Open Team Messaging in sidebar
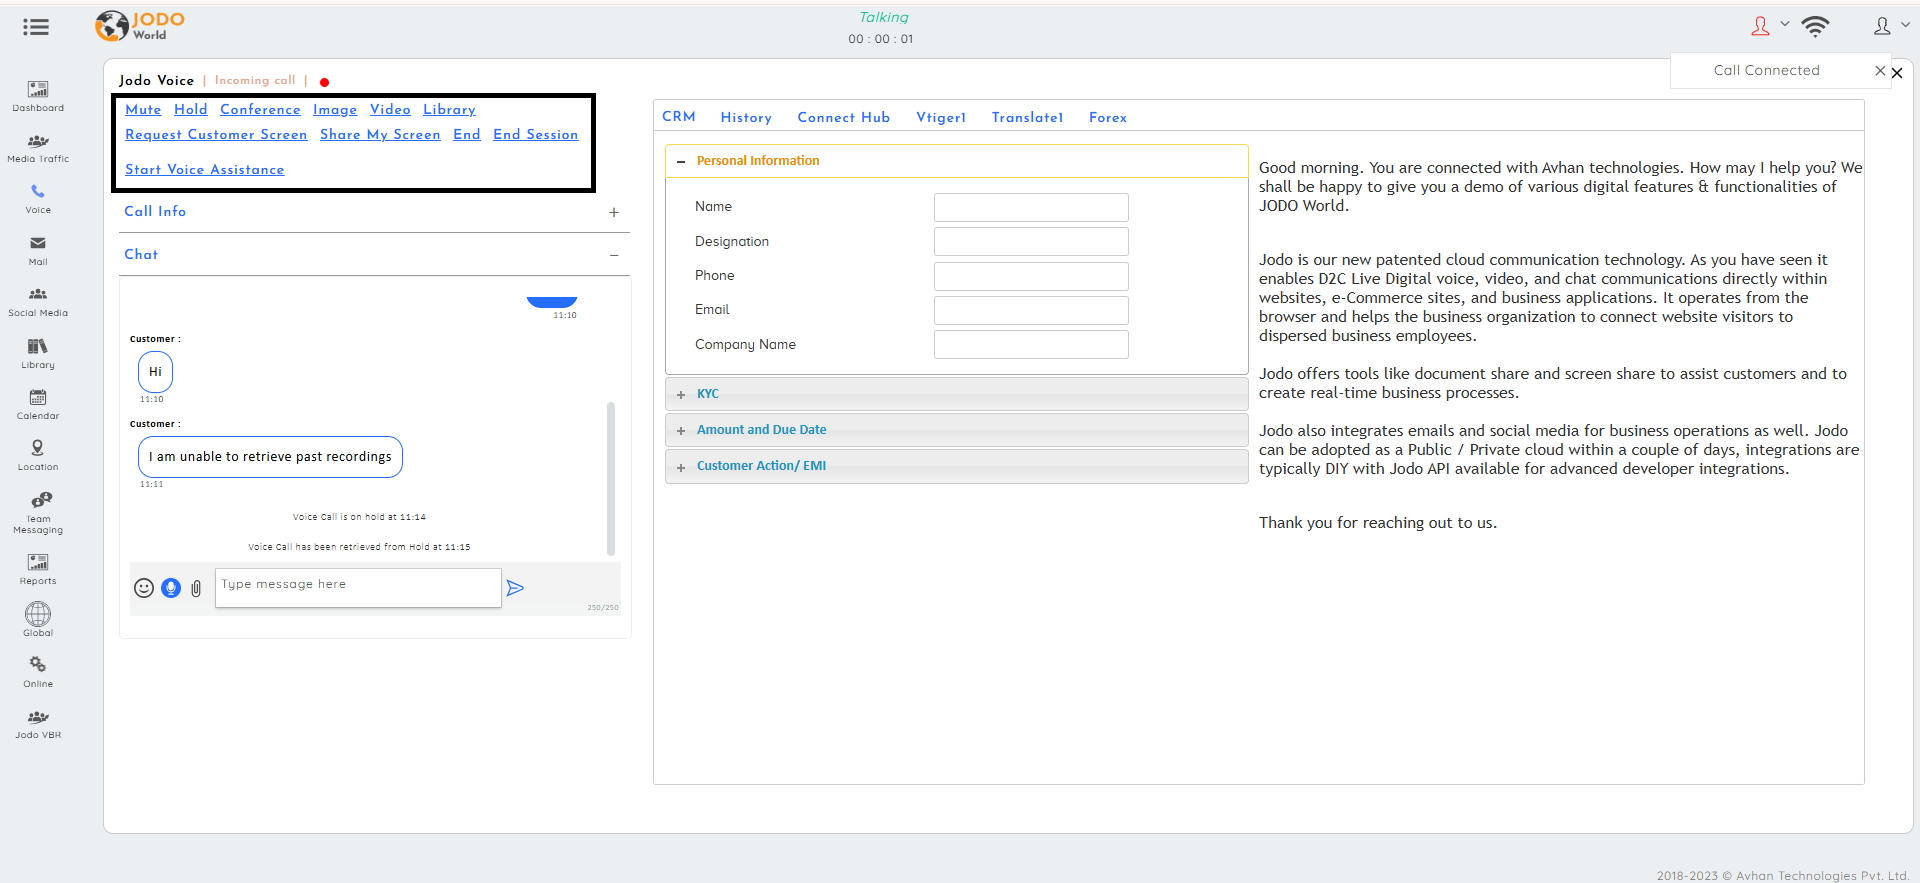The width and height of the screenshot is (1920, 883). click(x=38, y=512)
